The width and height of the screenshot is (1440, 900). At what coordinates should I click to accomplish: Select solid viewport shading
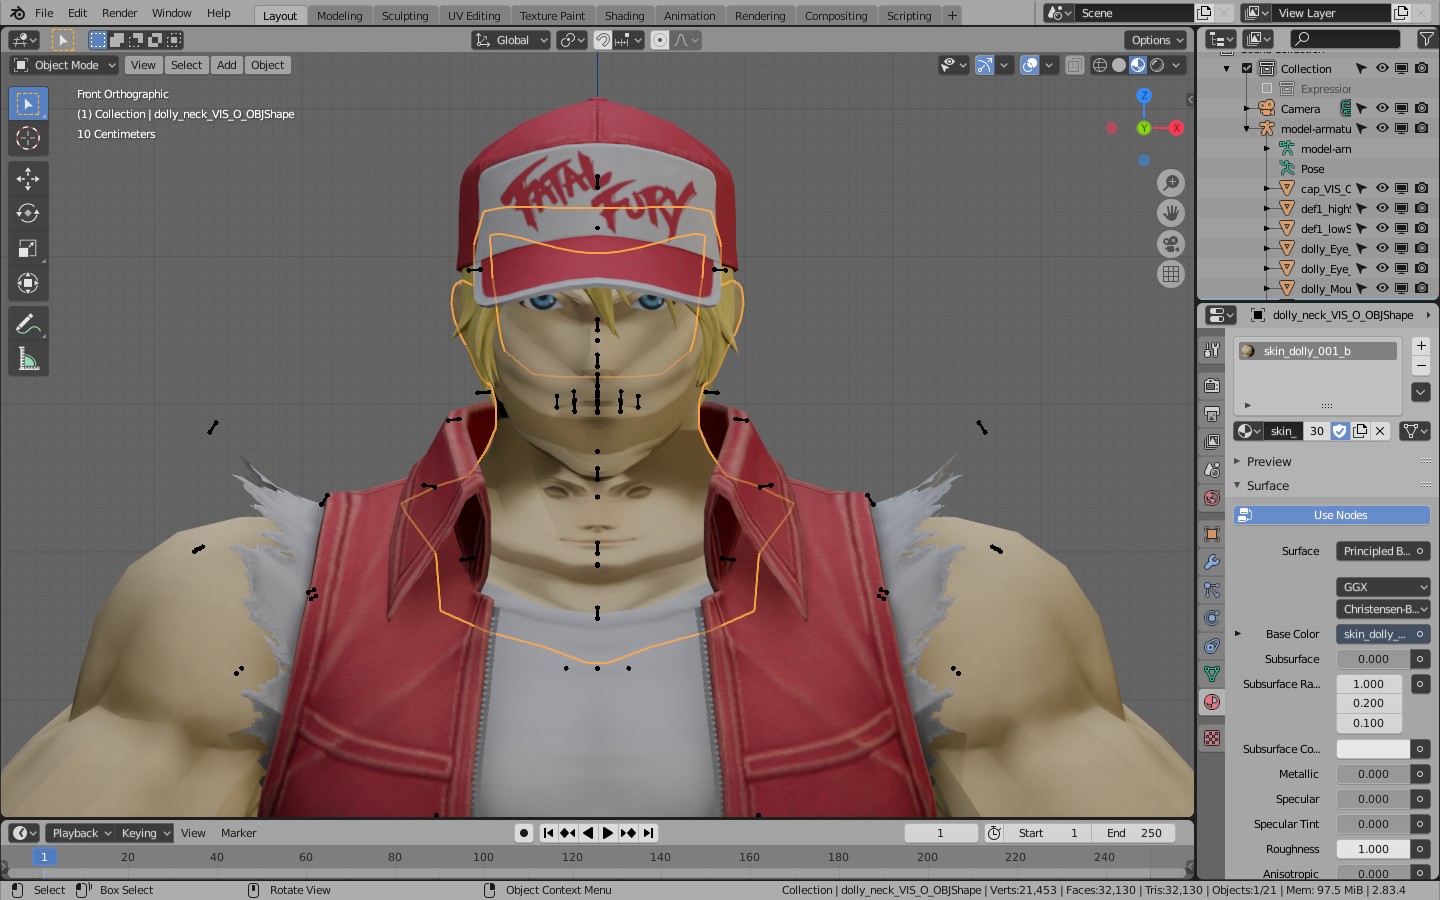click(x=1119, y=65)
